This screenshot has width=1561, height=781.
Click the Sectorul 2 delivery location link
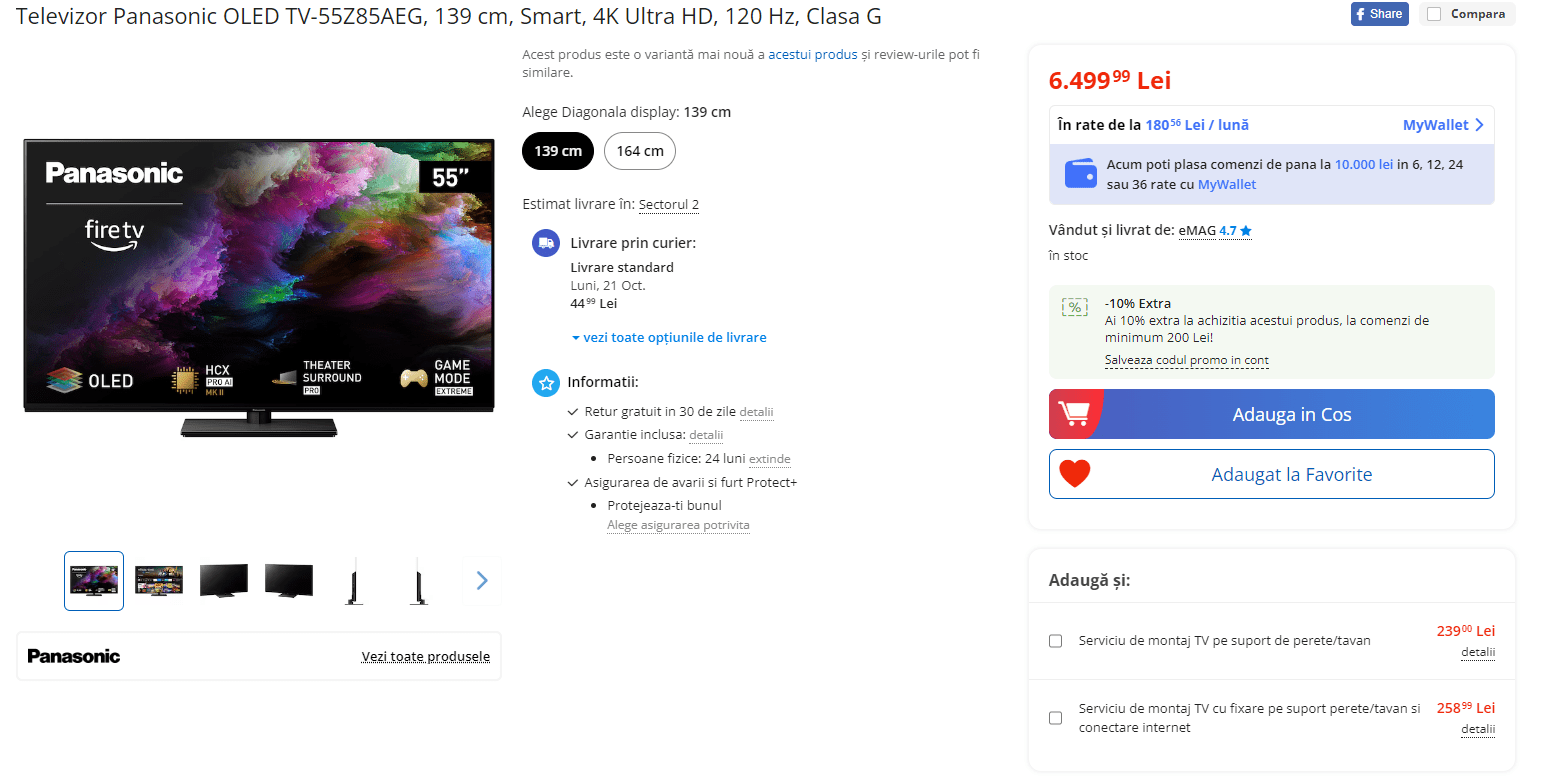click(669, 205)
